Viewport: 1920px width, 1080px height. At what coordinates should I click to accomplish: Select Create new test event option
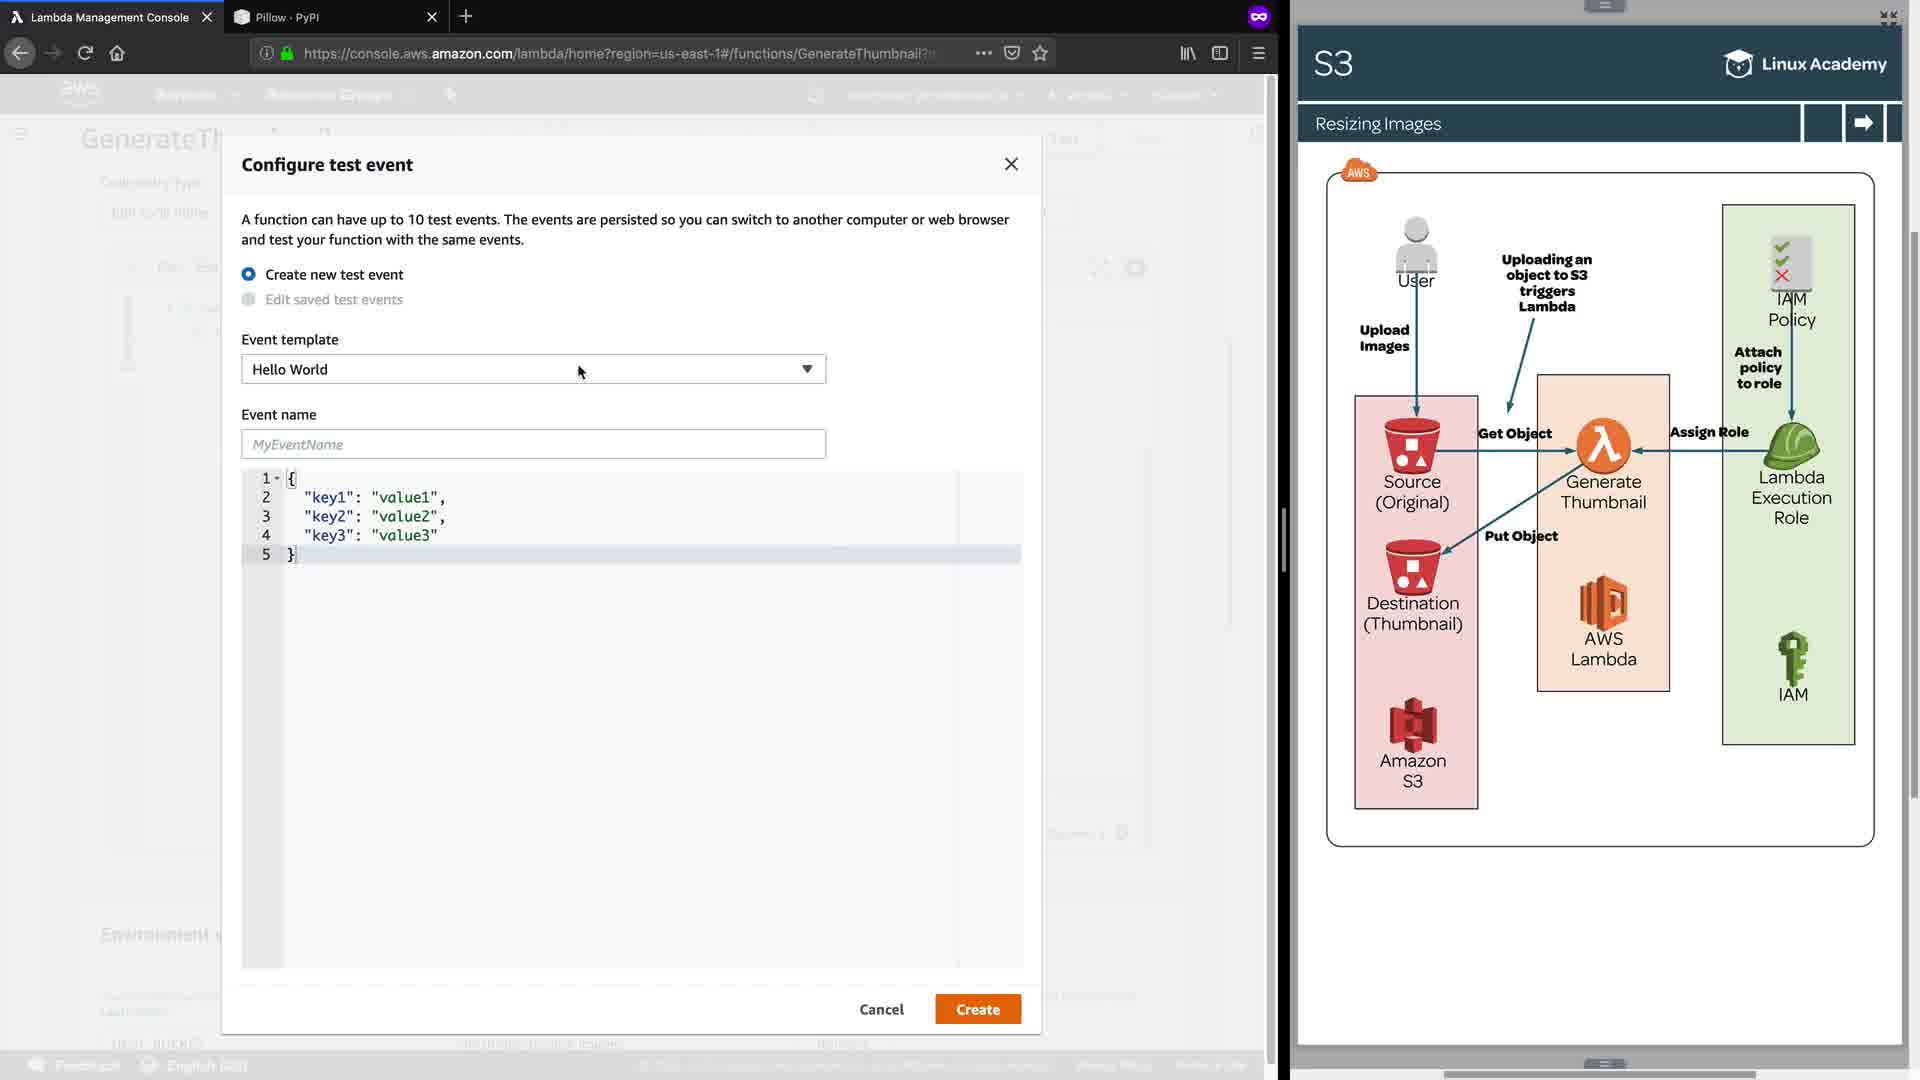coord(249,274)
